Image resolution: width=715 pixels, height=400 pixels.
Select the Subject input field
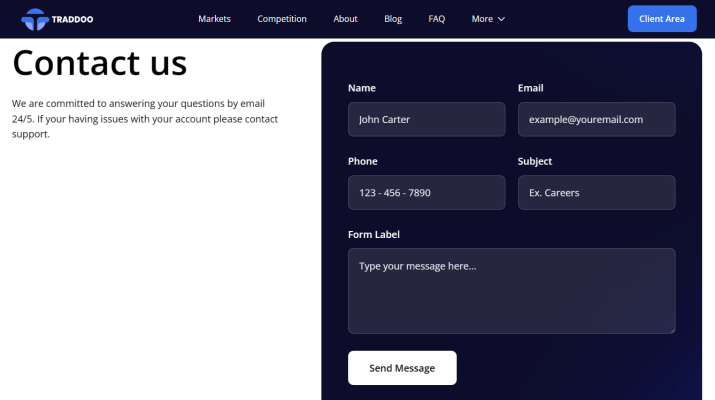(x=596, y=192)
